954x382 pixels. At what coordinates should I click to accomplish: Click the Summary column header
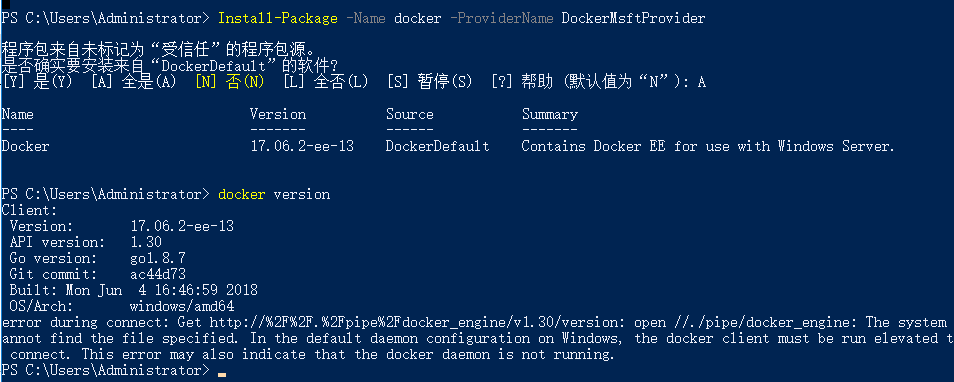tap(550, 114)
